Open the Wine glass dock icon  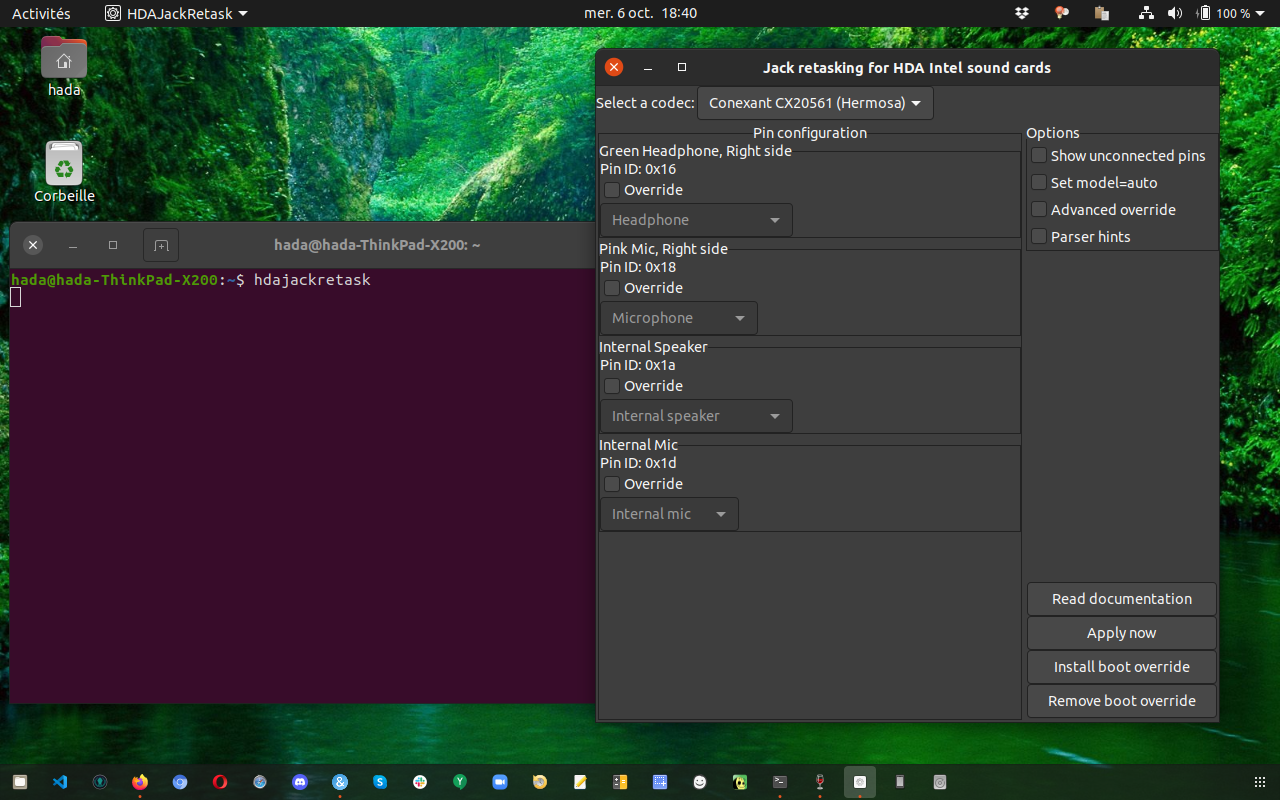pyautogui.click(x=820, y=782)
